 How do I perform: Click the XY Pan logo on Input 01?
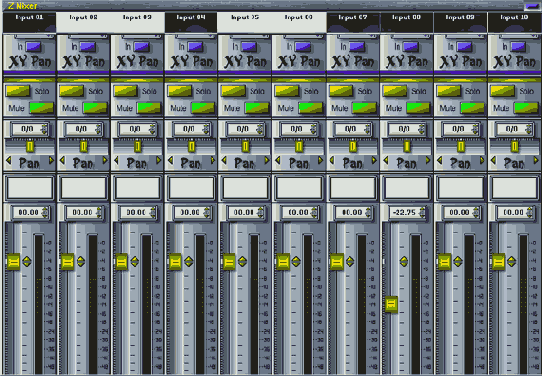point(30,62)
